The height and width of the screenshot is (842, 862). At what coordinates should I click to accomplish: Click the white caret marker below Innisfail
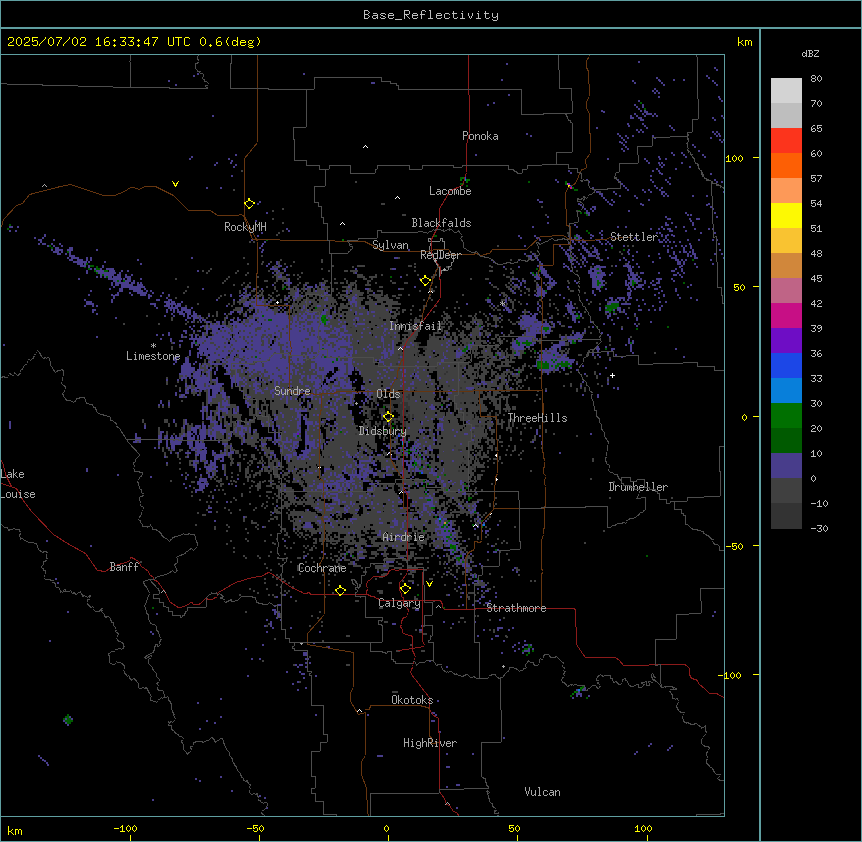pyautogui.click(x=400, y=348)
